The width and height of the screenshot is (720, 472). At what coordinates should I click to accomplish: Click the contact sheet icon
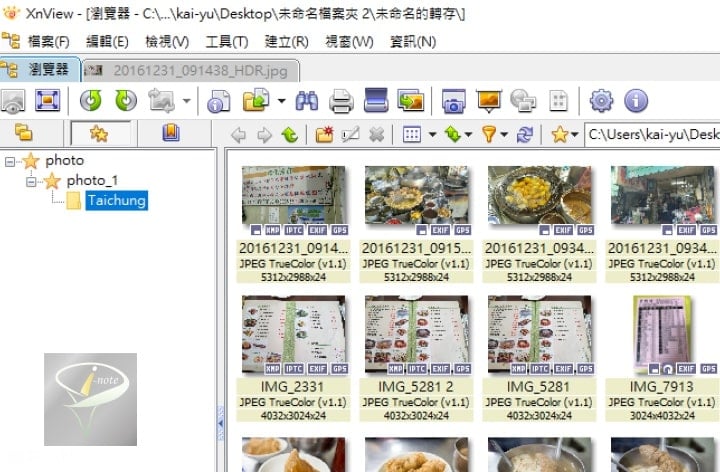558,101
